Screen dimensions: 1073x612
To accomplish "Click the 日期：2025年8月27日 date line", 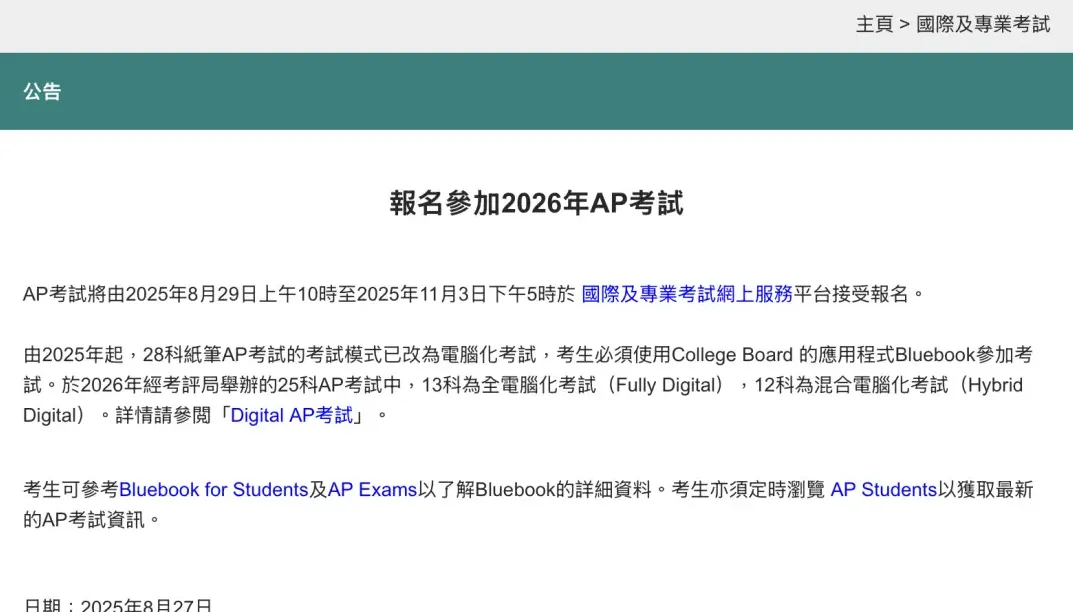I will [x=118, y=605].
